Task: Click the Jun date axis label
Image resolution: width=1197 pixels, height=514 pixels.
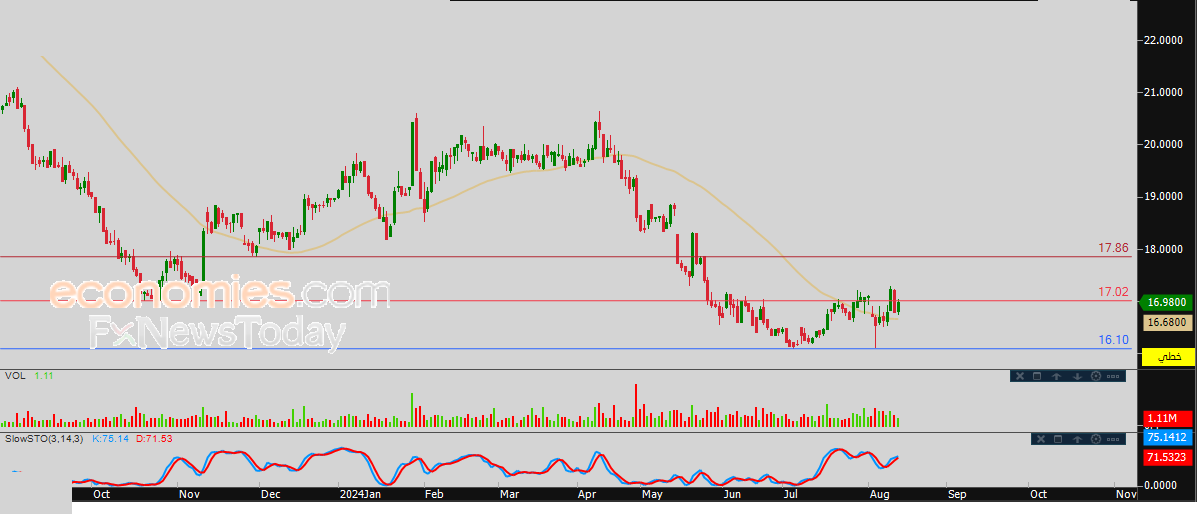Action: click(732, 494)
